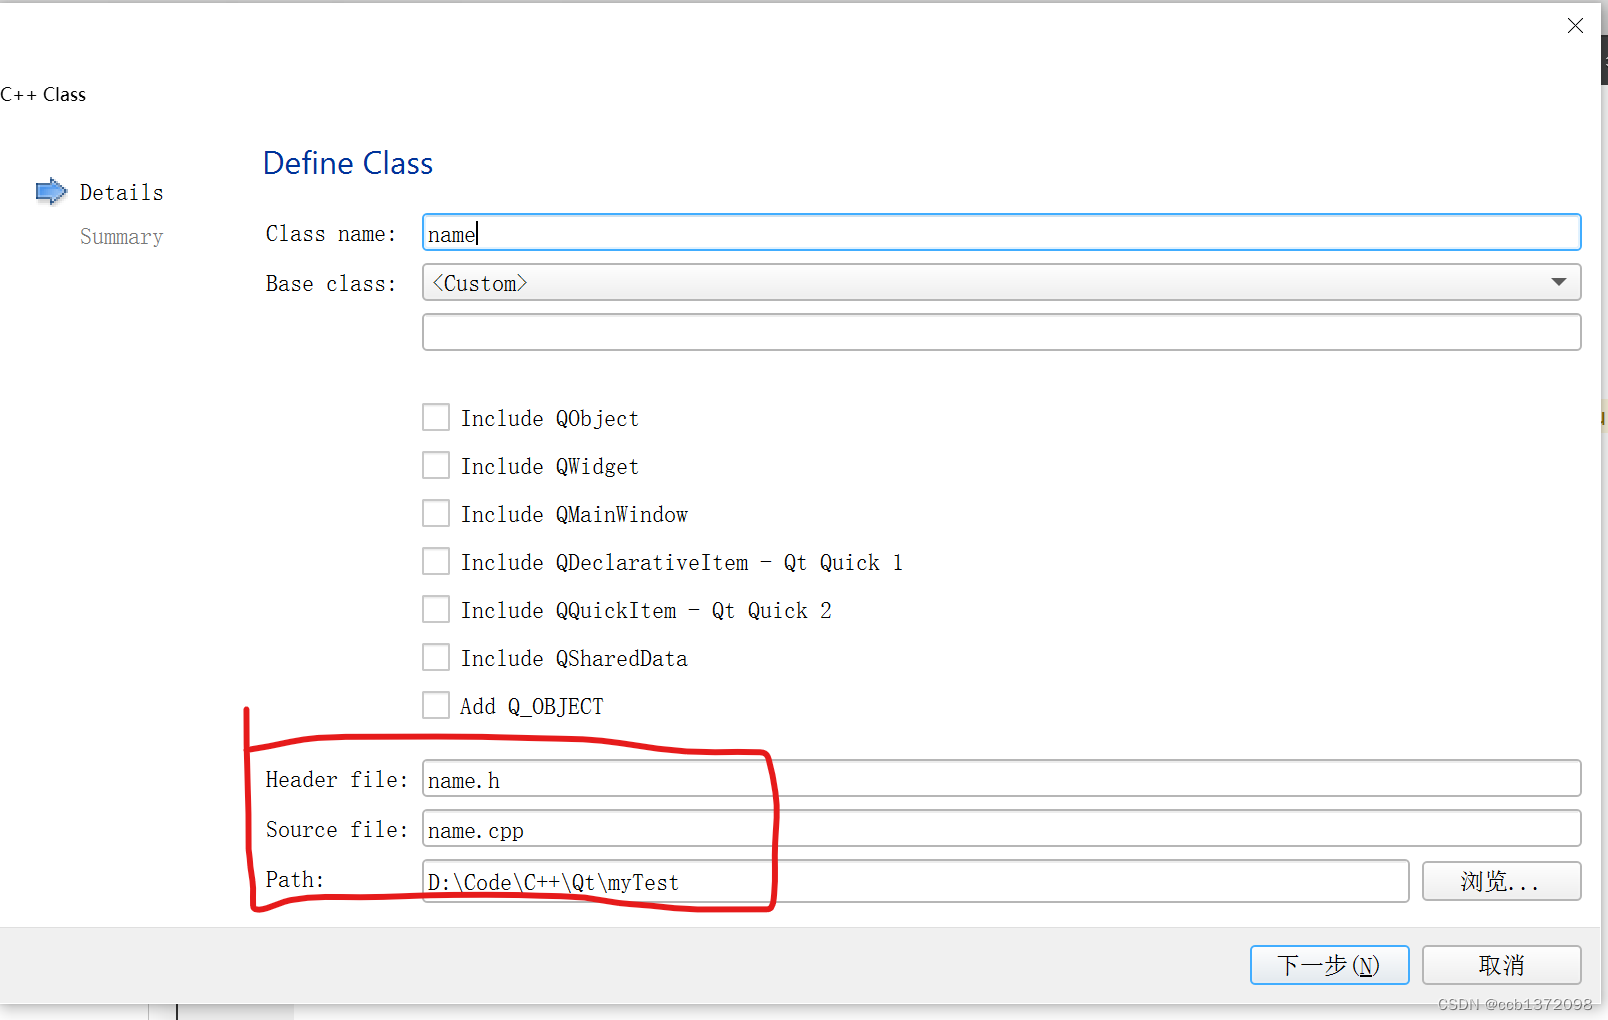
Task: Click the Path field with D:\Code\C++\Qt\myTest
Action: point(915,881)
